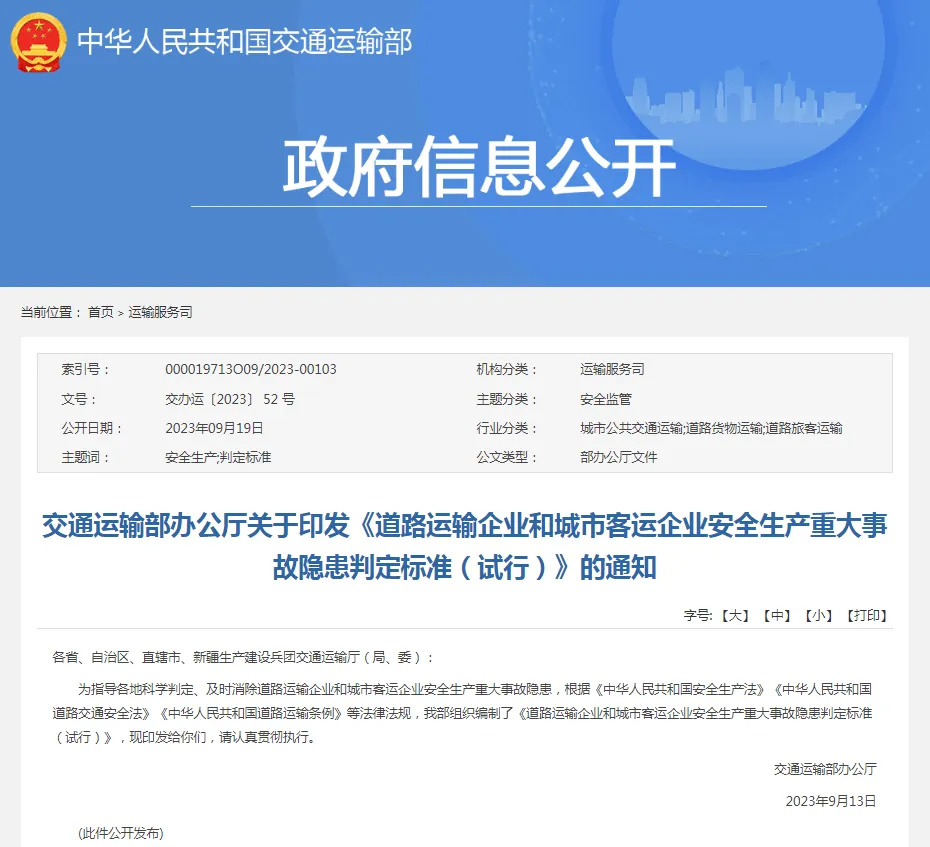The image size is (930, 847).
Task: Click the 道路旅客运输 industry category
Action: [x=805, y=427]
